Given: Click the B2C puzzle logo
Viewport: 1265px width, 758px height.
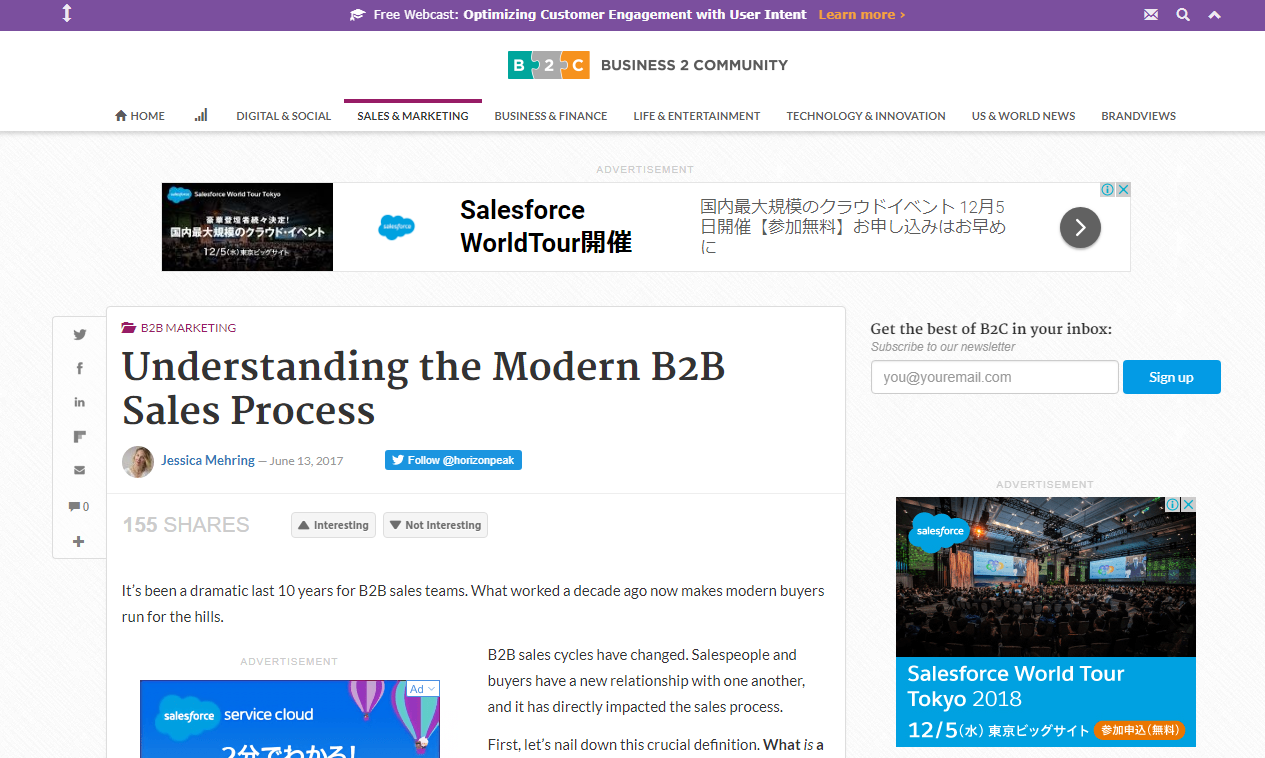Looking at the screenshot, I should (548, 65).
